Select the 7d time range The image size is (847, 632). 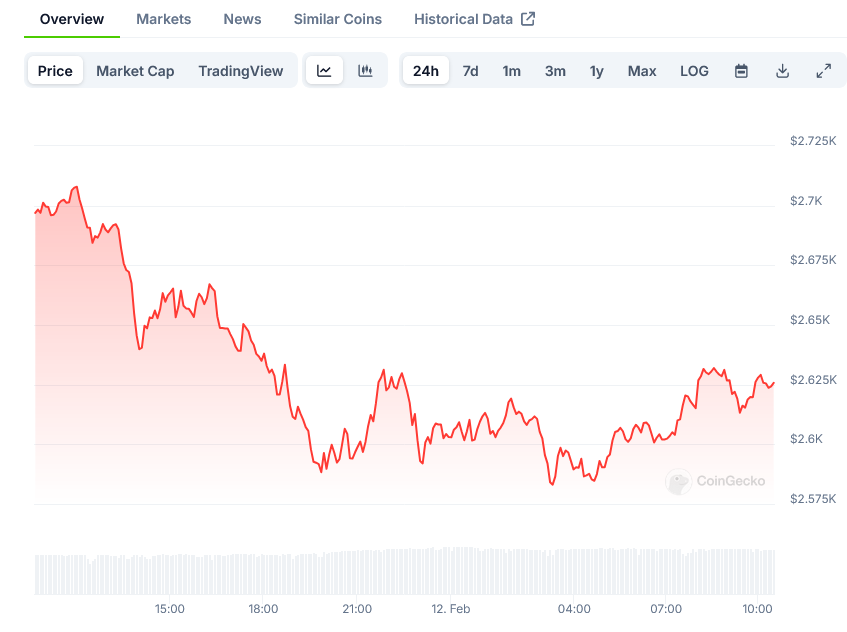pyautogui.click(x=470, y=71)
